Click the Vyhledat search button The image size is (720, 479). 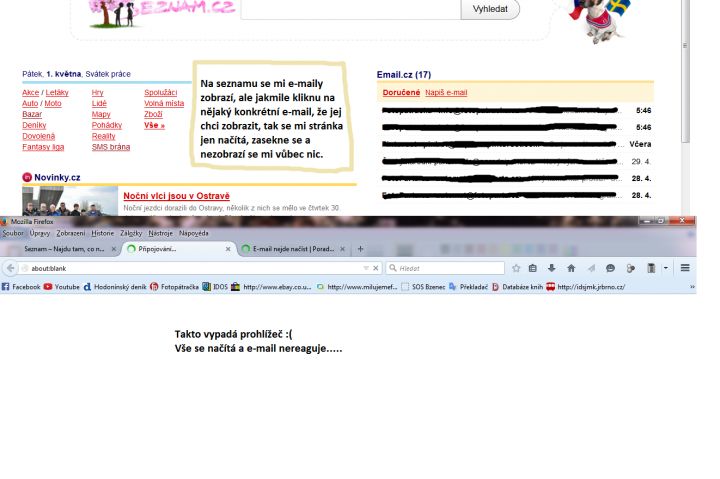click(x=490, y=9)
